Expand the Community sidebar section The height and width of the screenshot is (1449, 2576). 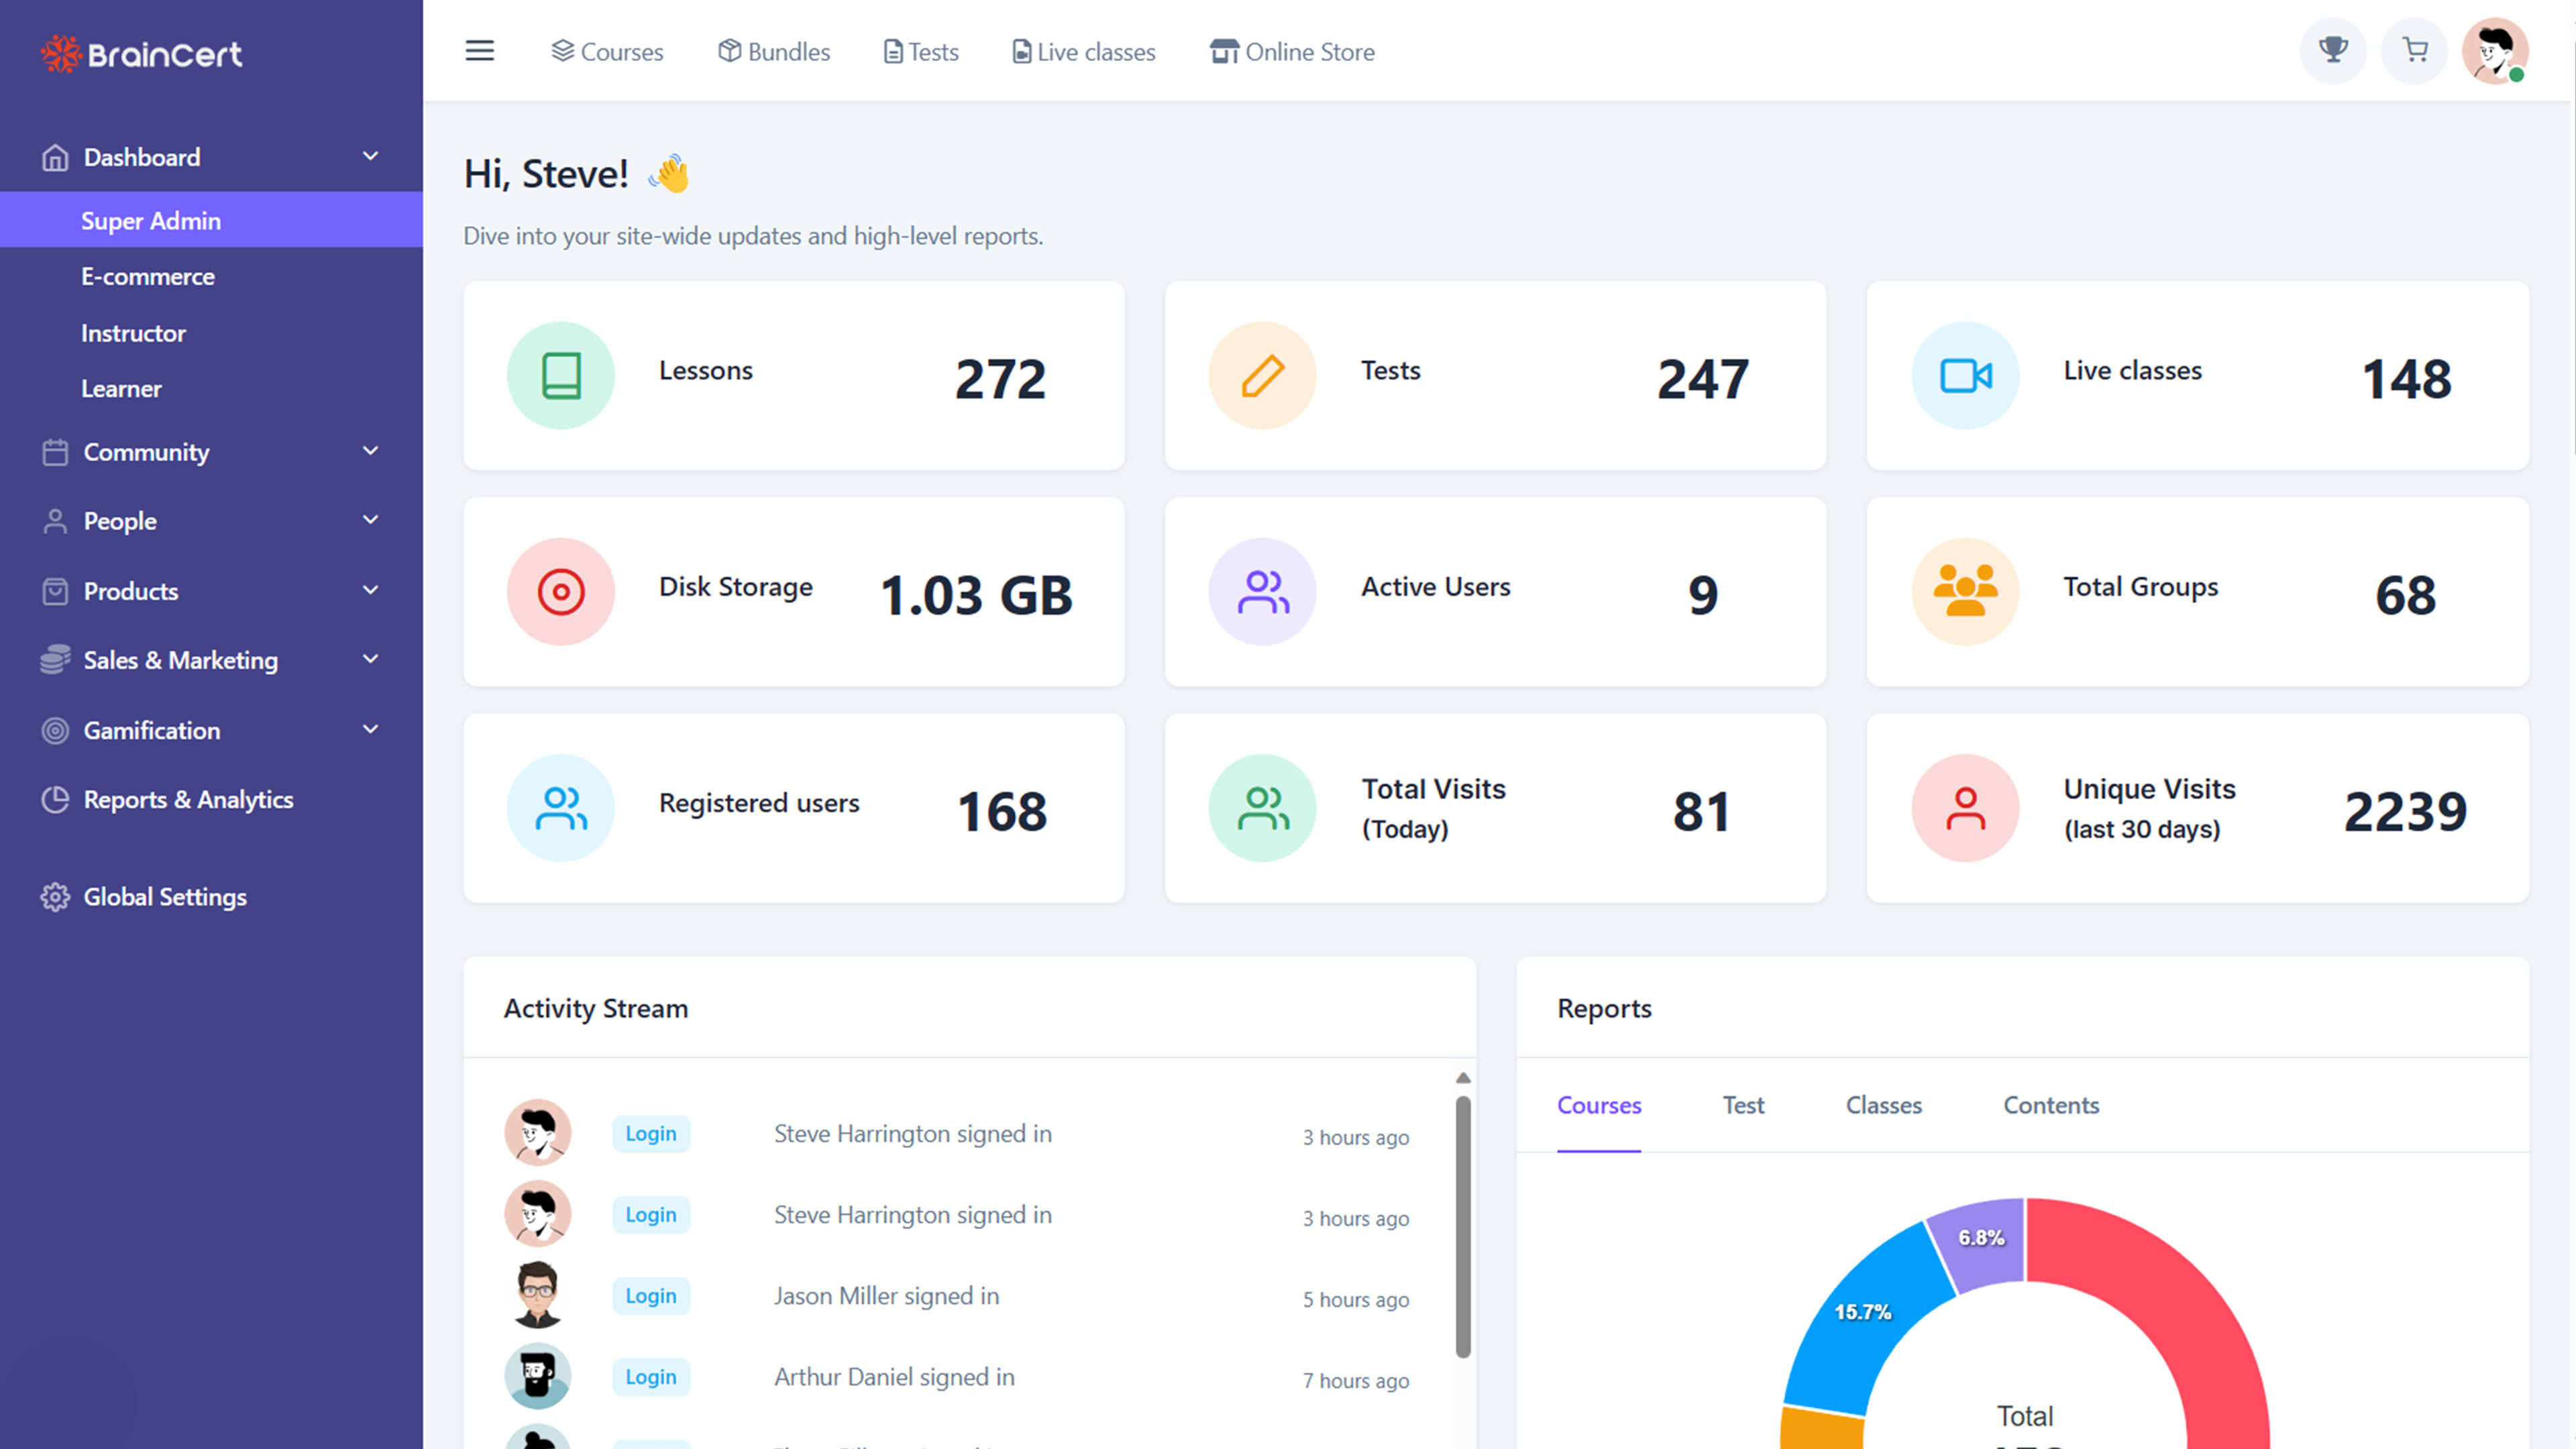pyautogui.click(x=146, y=452)
